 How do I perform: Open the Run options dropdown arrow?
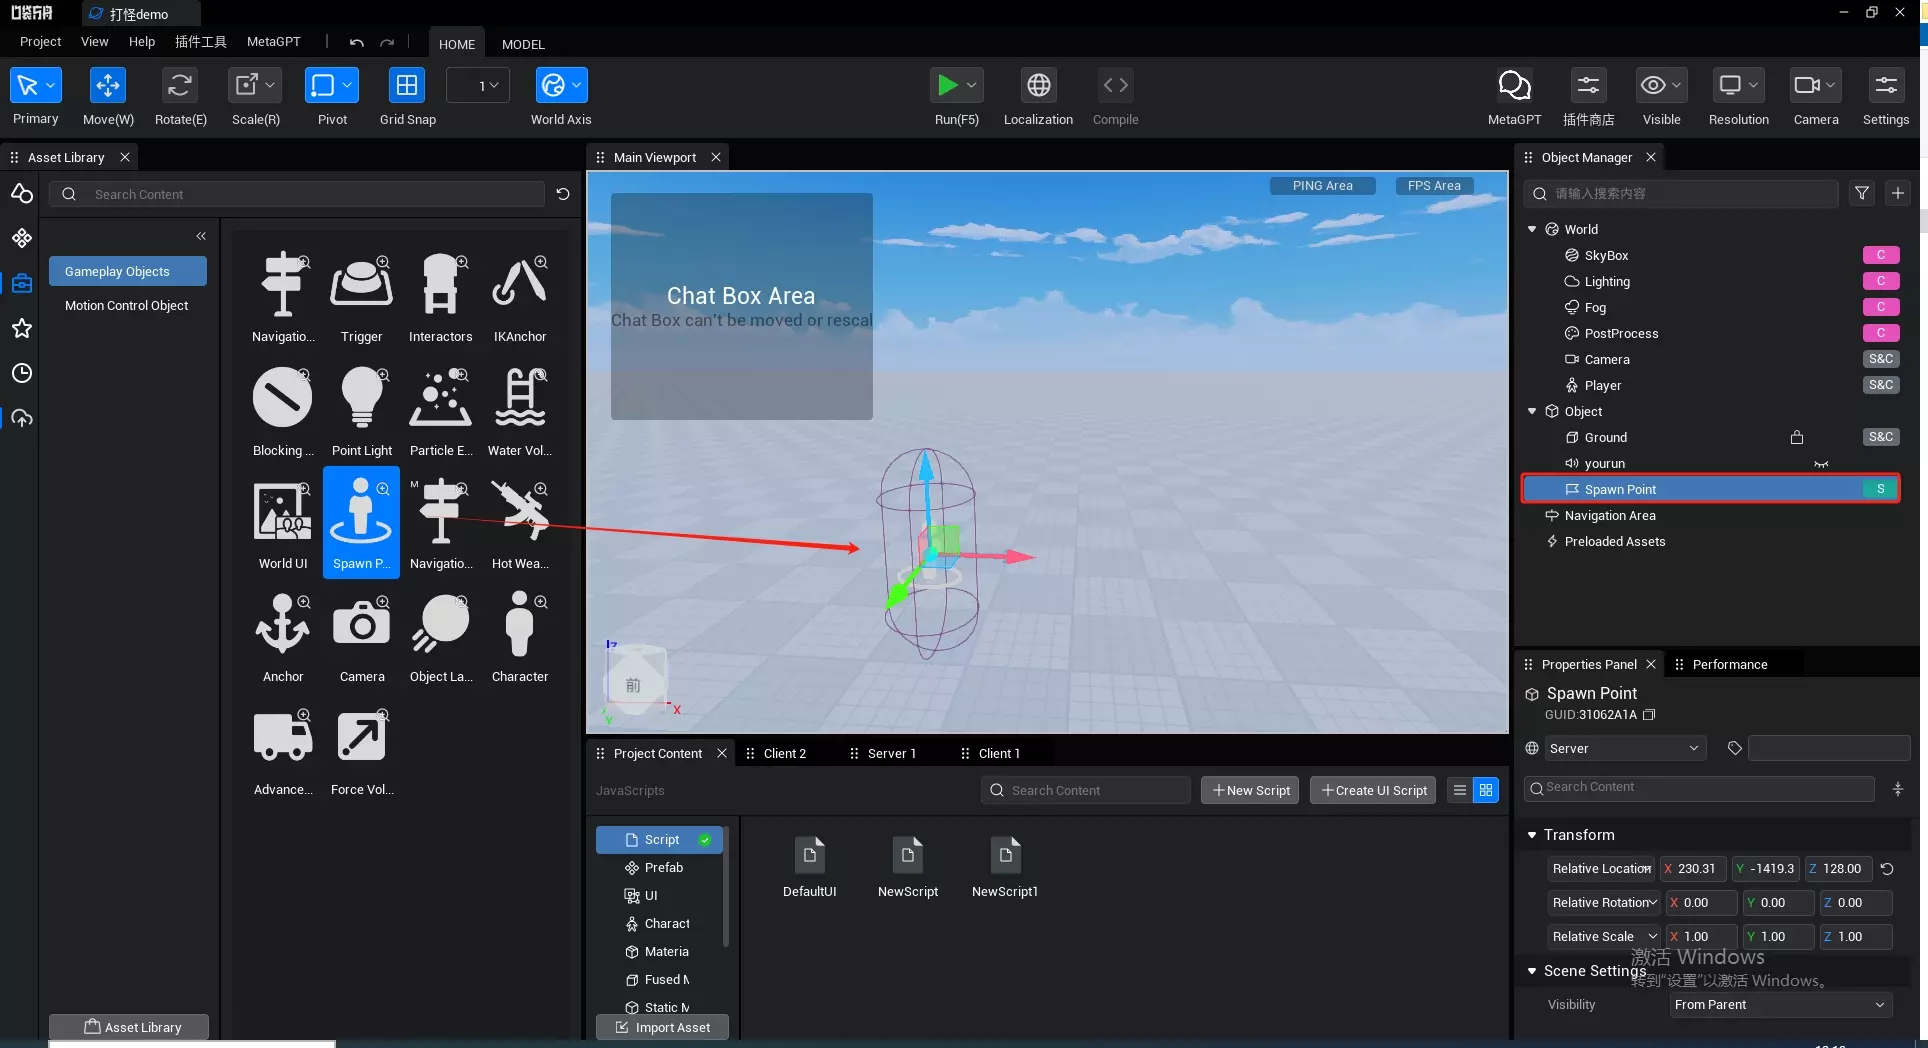click(971, 86)
